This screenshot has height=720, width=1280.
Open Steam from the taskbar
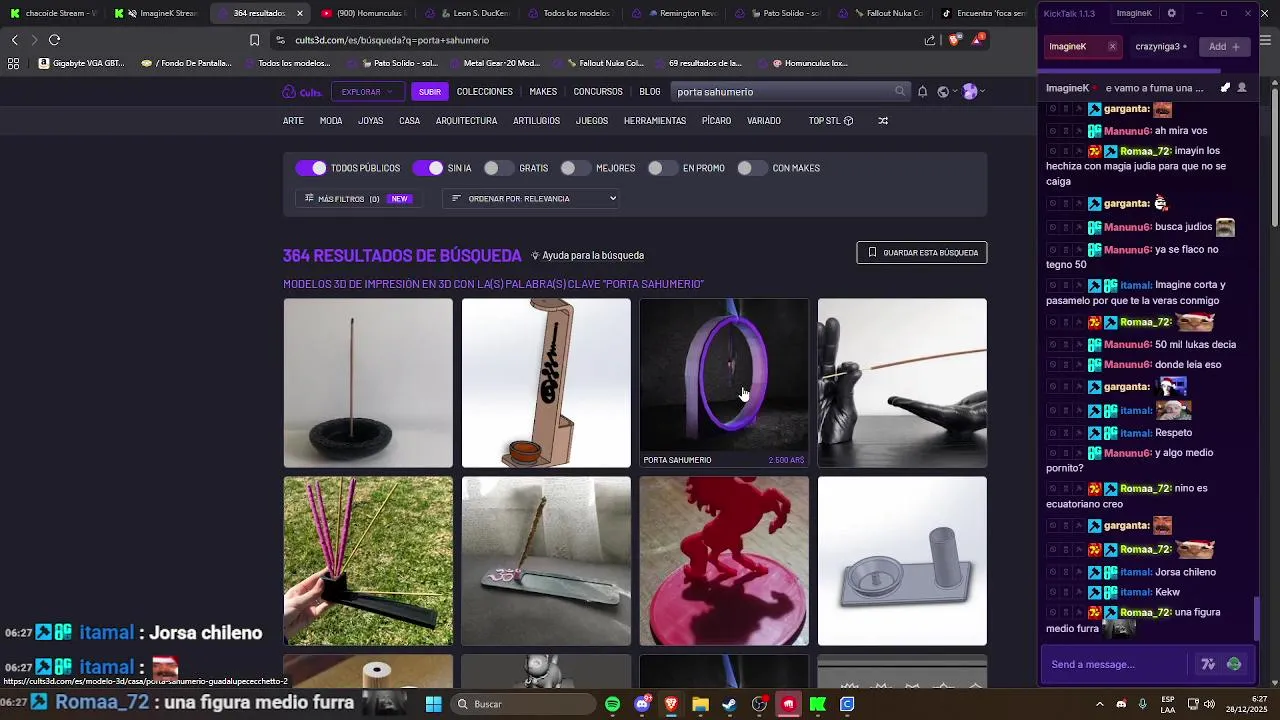[730, 704]
